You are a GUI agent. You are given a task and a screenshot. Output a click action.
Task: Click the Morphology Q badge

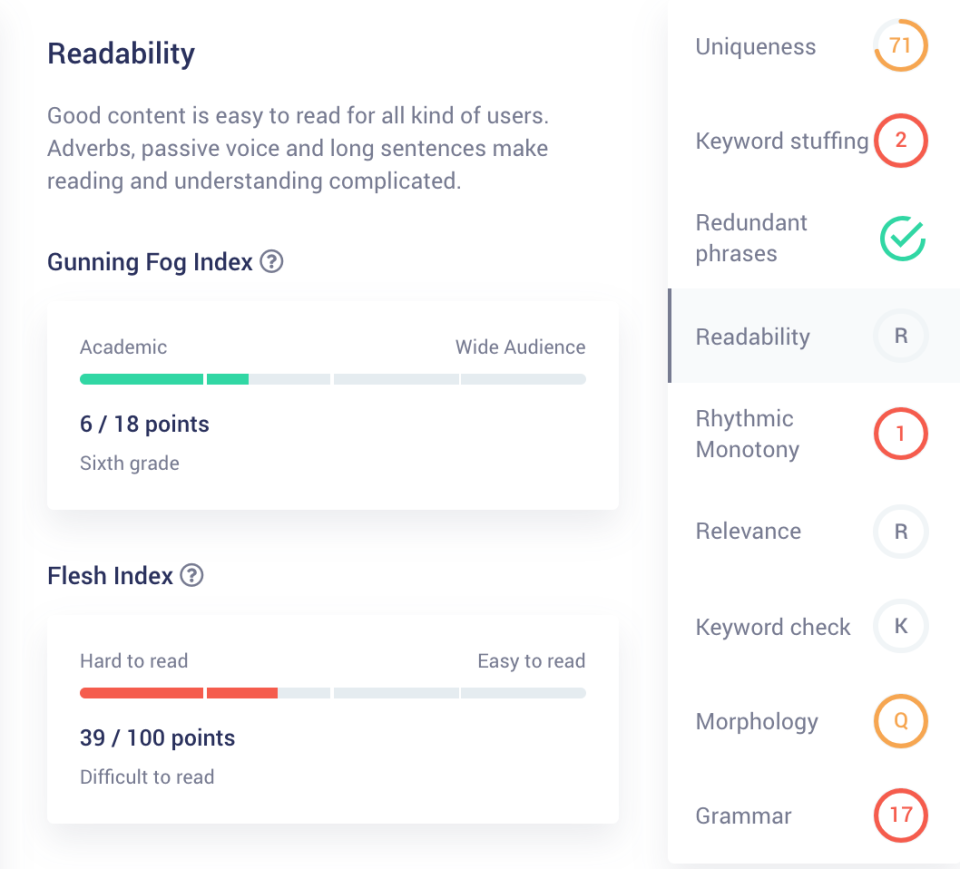coord(901,722)
